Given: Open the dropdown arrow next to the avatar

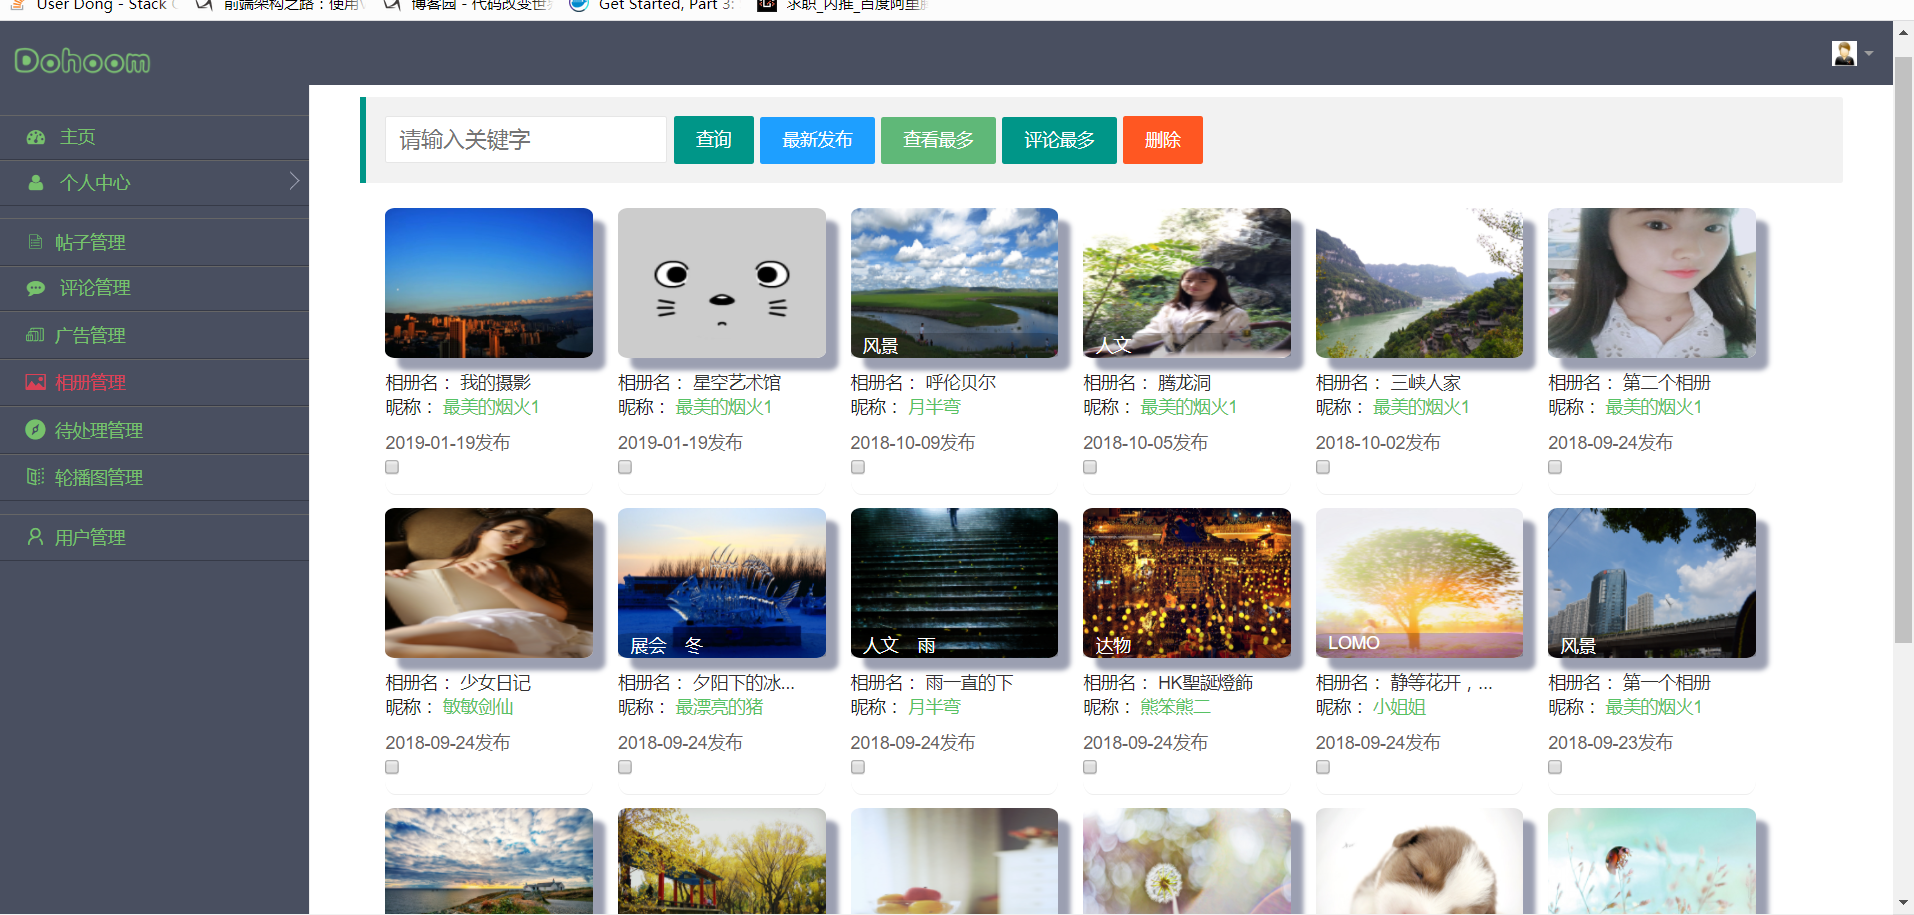Looking at the screenshot, I should [1868, 54].
